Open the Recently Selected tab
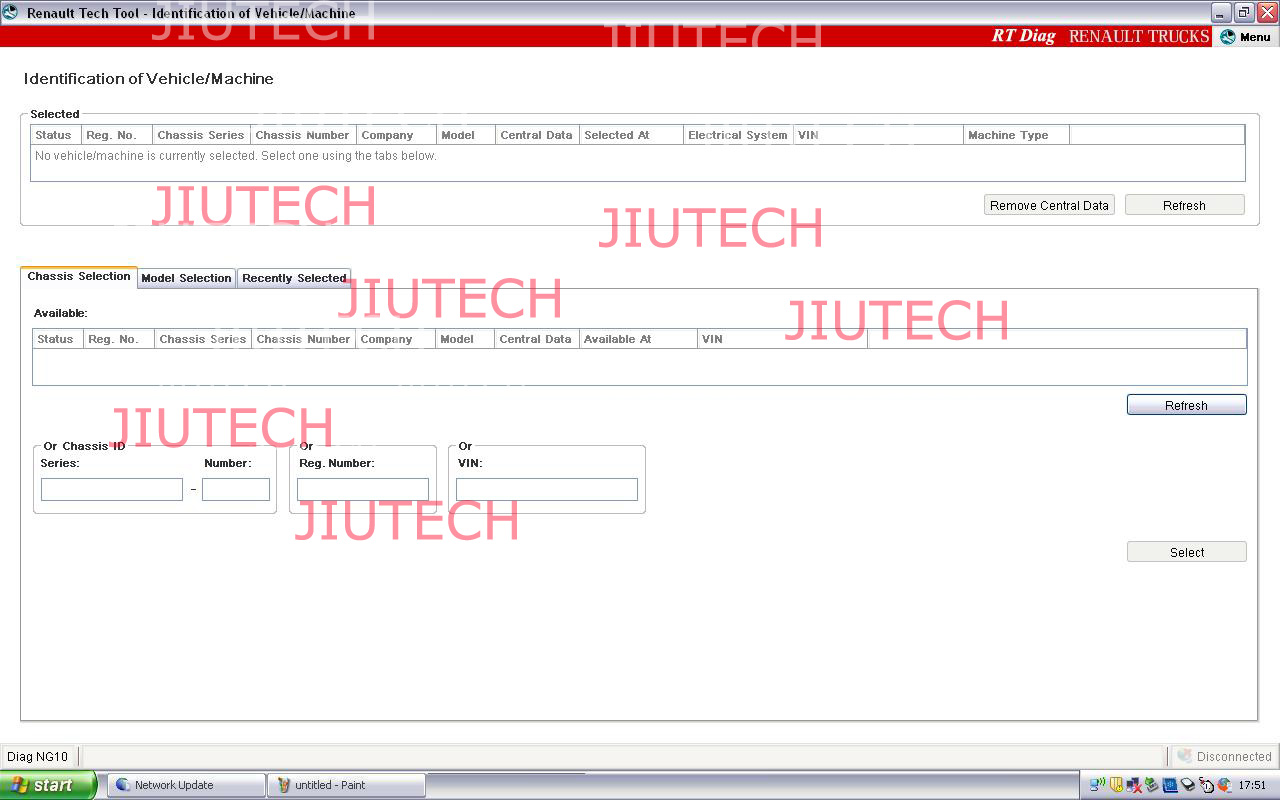1280x800 pixels. point(294,278)
